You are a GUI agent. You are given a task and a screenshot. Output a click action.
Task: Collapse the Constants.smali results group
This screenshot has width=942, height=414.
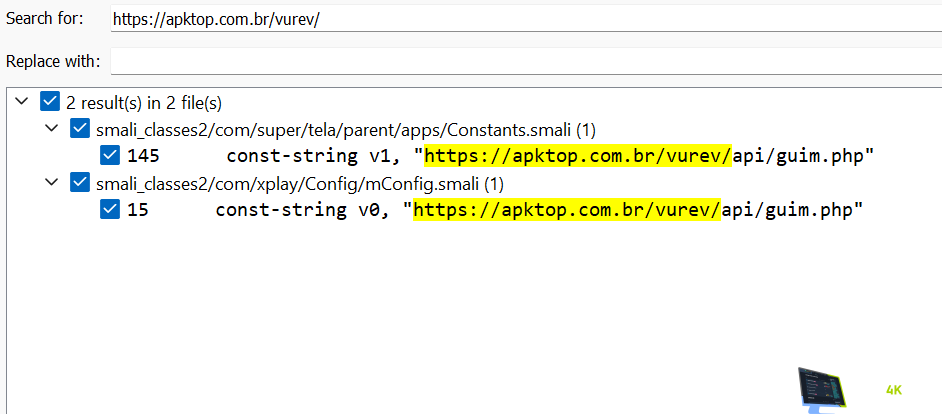click(52, 129)
